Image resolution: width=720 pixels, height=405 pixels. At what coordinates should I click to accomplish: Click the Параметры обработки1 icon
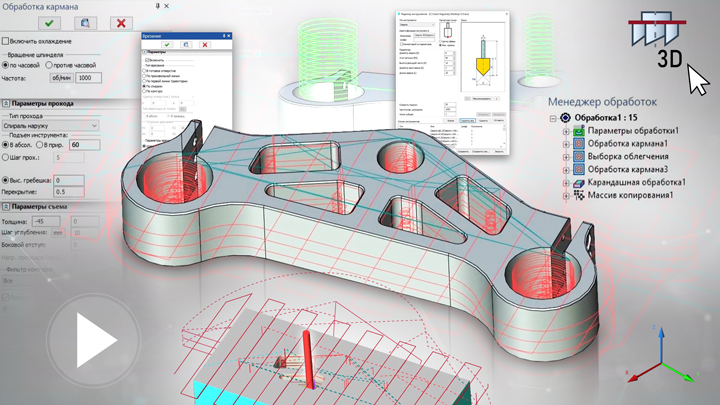pyautogui.click(x=579, y=131)
